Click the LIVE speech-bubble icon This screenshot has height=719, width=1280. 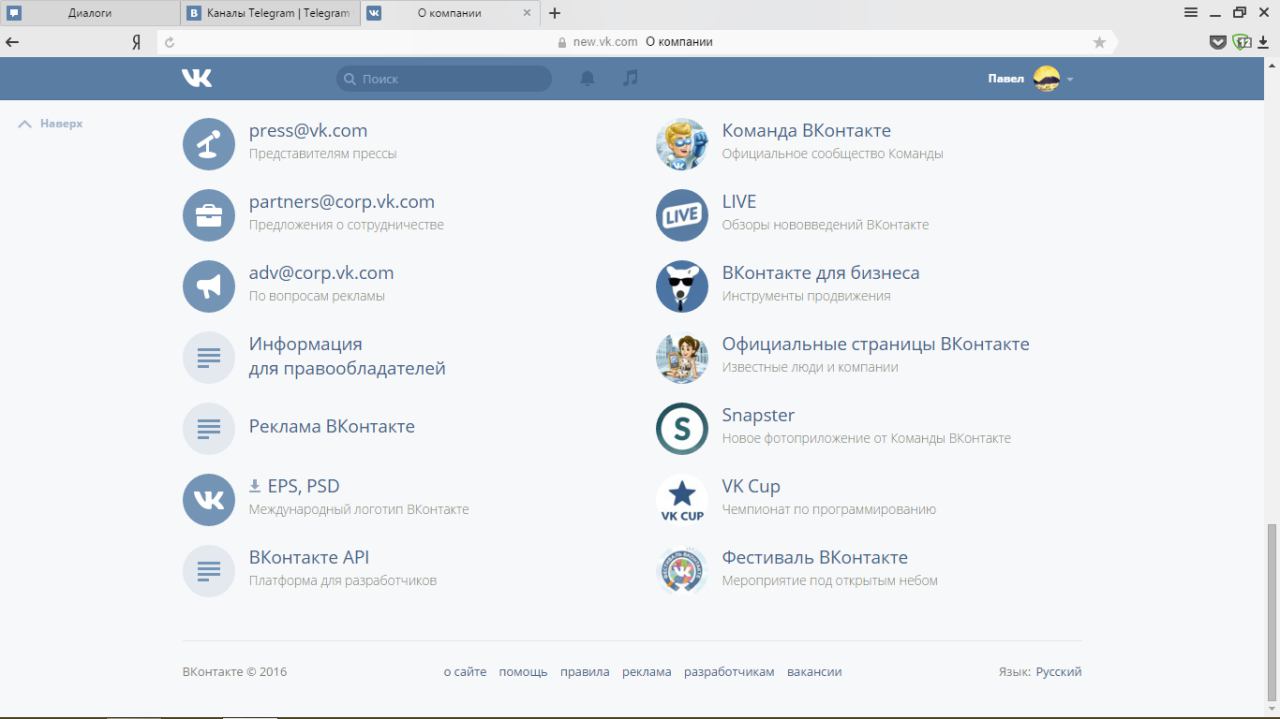(x=681, y=215)
